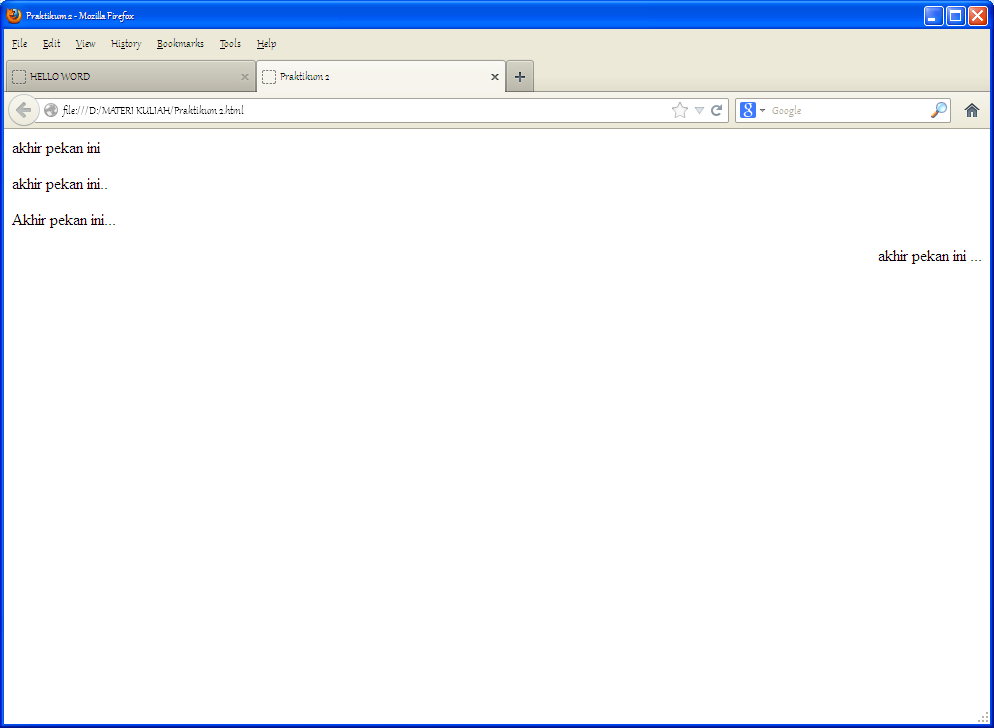Select the Praktikum 2 tab

click(381, 77)
